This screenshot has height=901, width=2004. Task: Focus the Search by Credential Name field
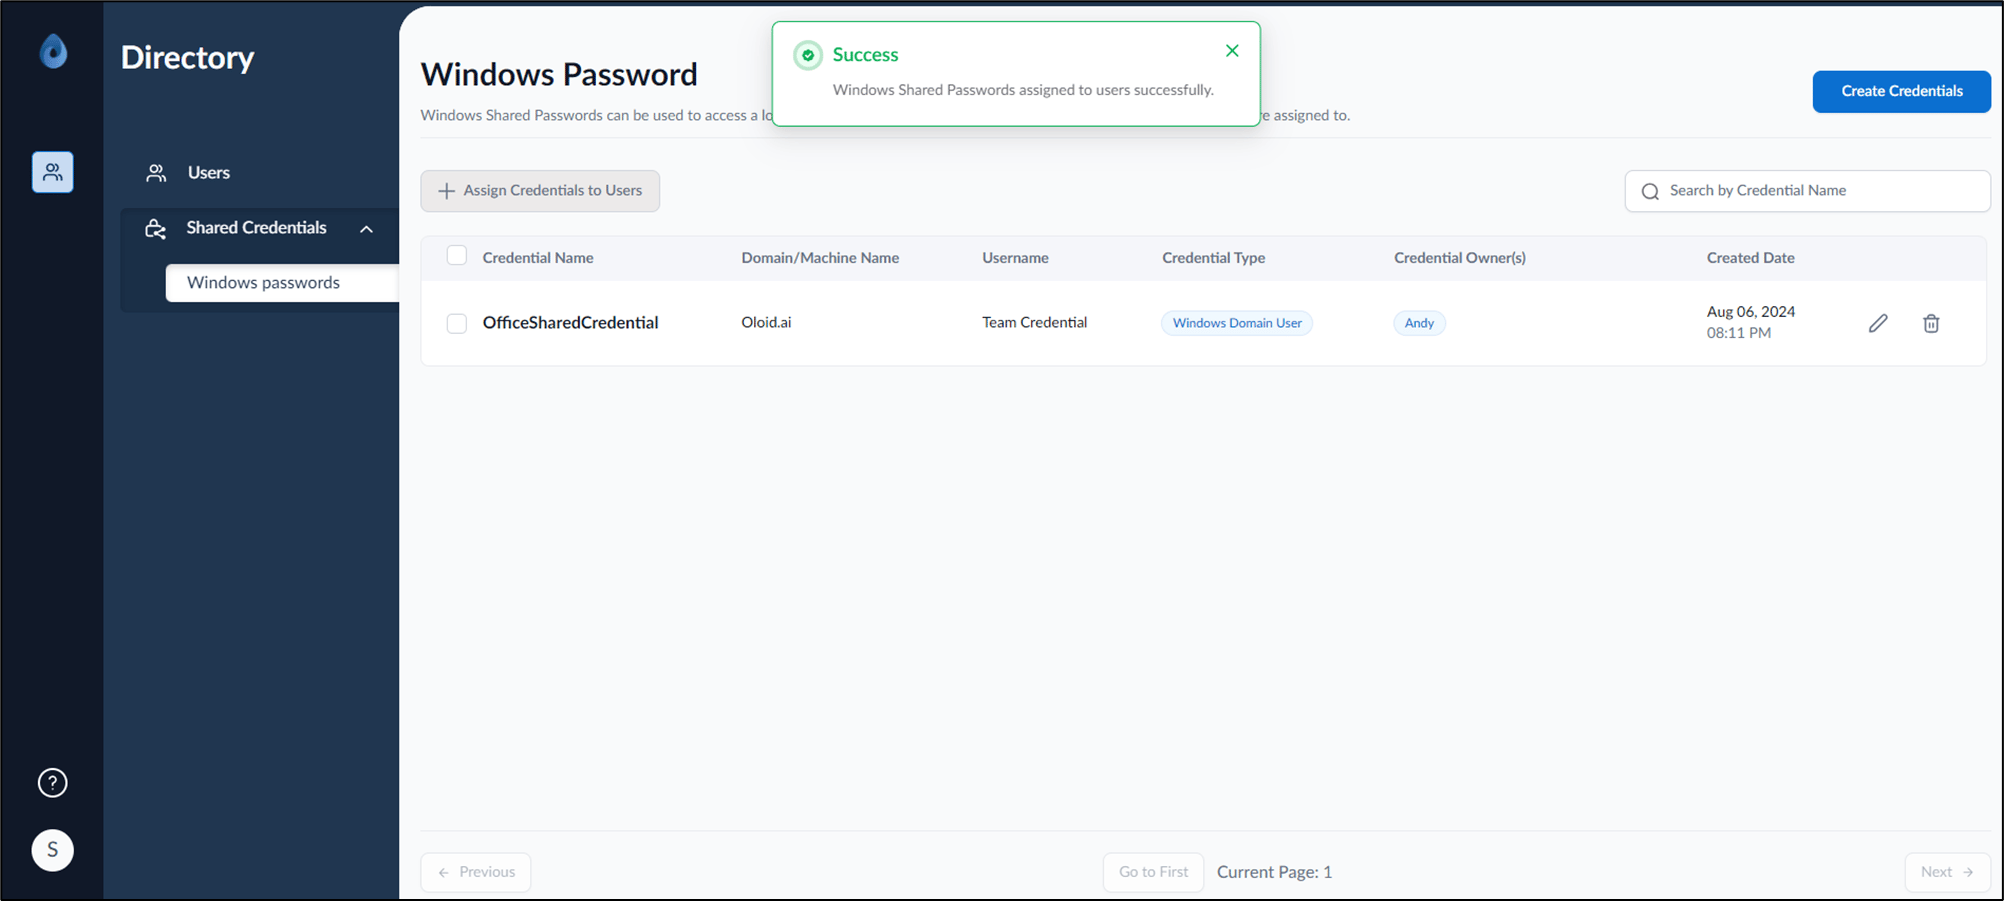(x=1807, y=191)
